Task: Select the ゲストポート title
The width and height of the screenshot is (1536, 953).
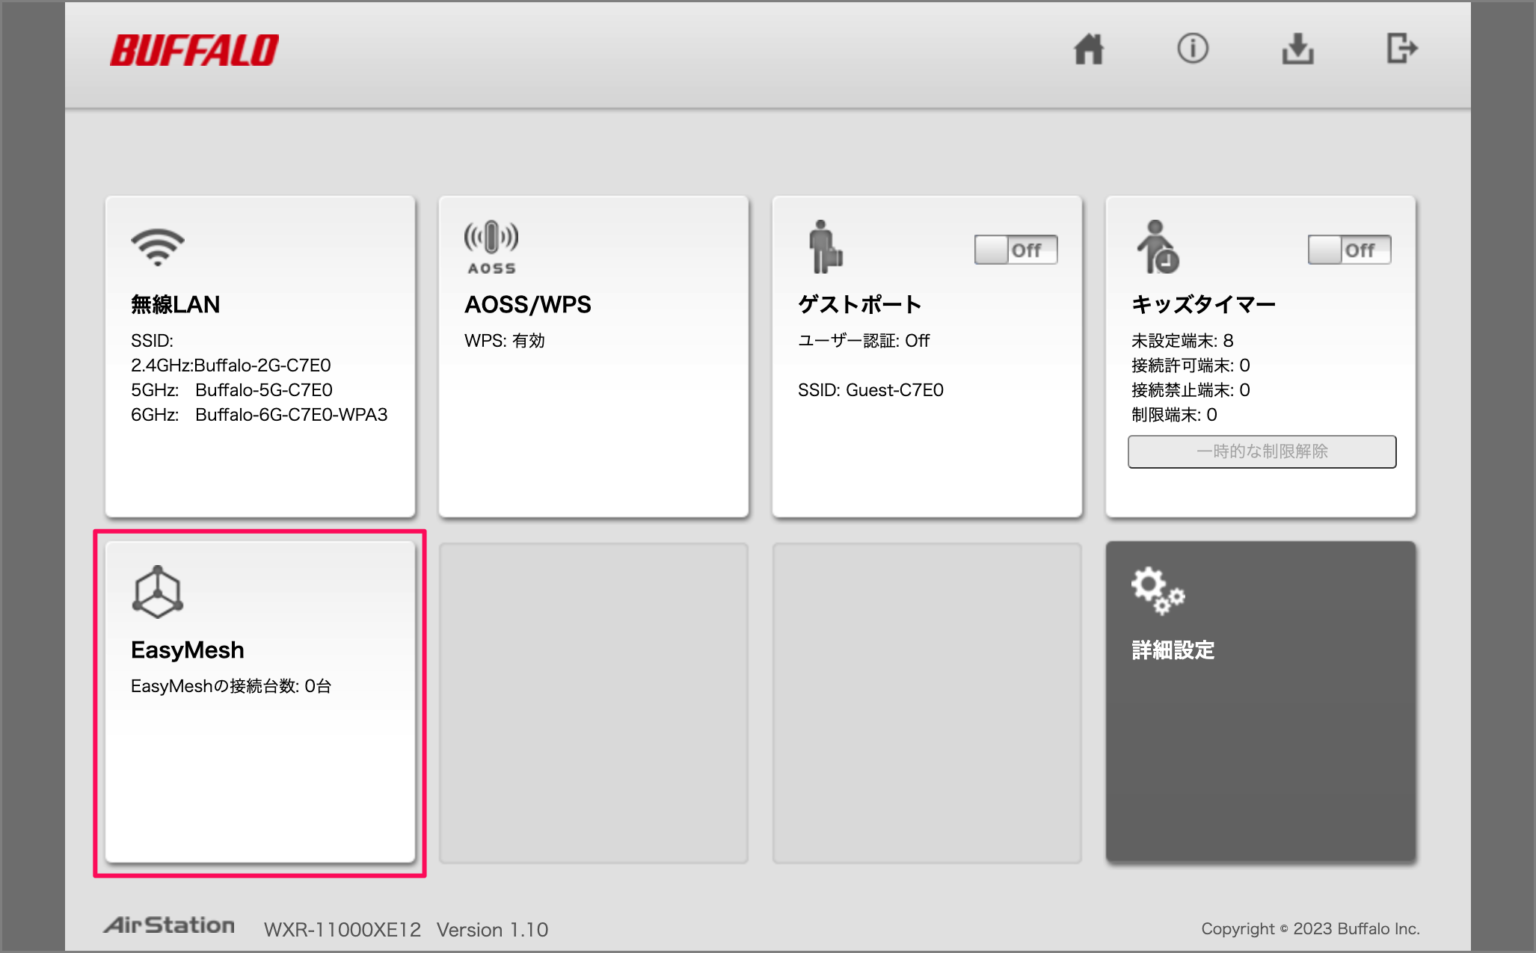Action: click(x=859, y=305)
